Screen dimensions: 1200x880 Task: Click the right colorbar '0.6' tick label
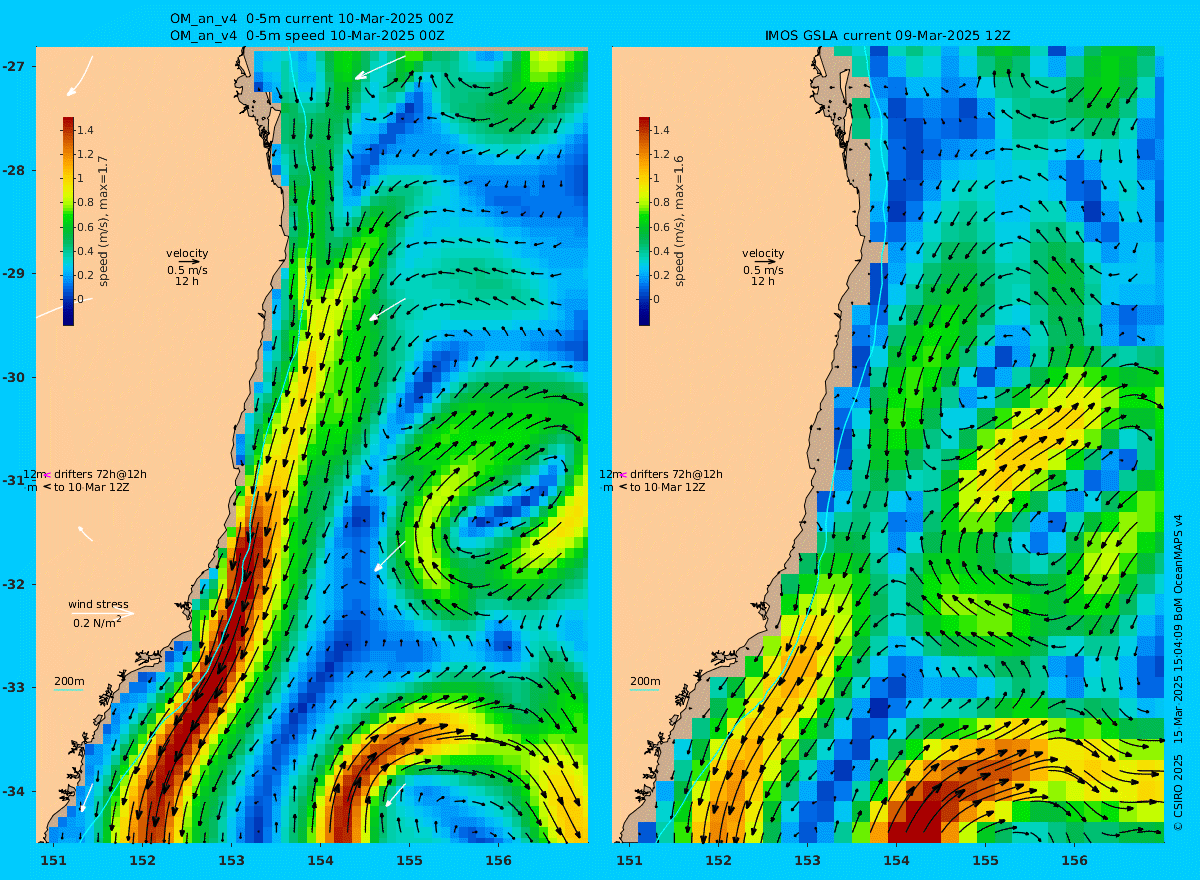[x=662, y=227]
